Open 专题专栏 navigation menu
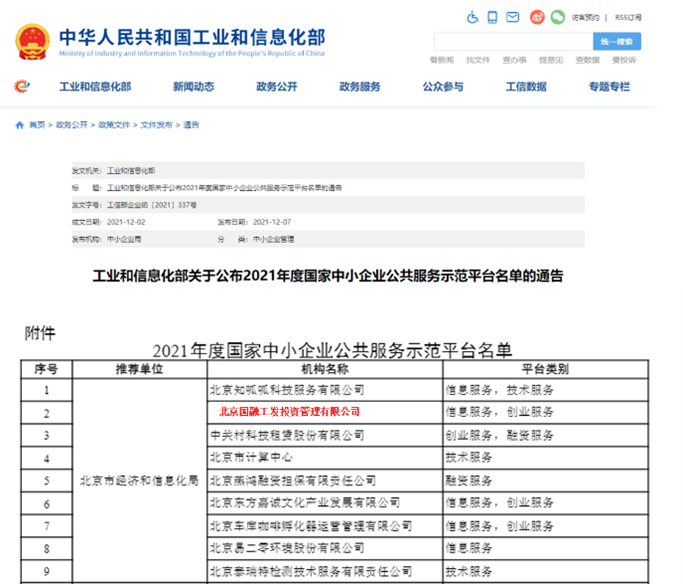The width and height of the screenshot is (683, 584). (x=609, y=87)
